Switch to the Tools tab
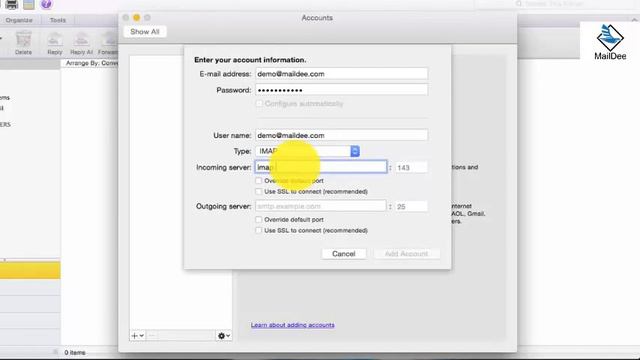This screenshot has width=640, height=360. click(x=58, y=20)
